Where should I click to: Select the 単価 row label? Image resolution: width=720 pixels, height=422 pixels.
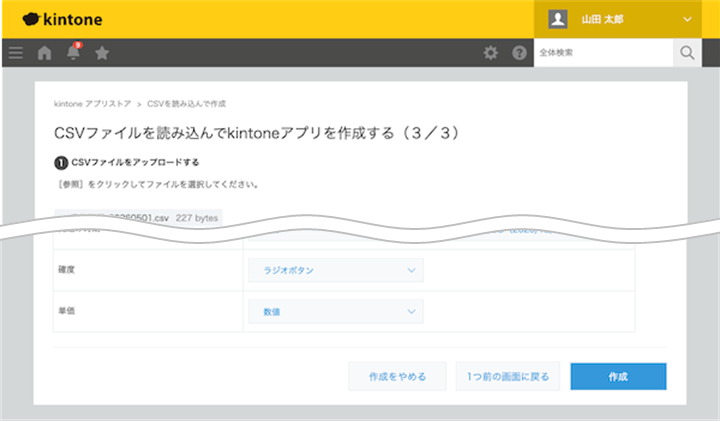[67, 311]
